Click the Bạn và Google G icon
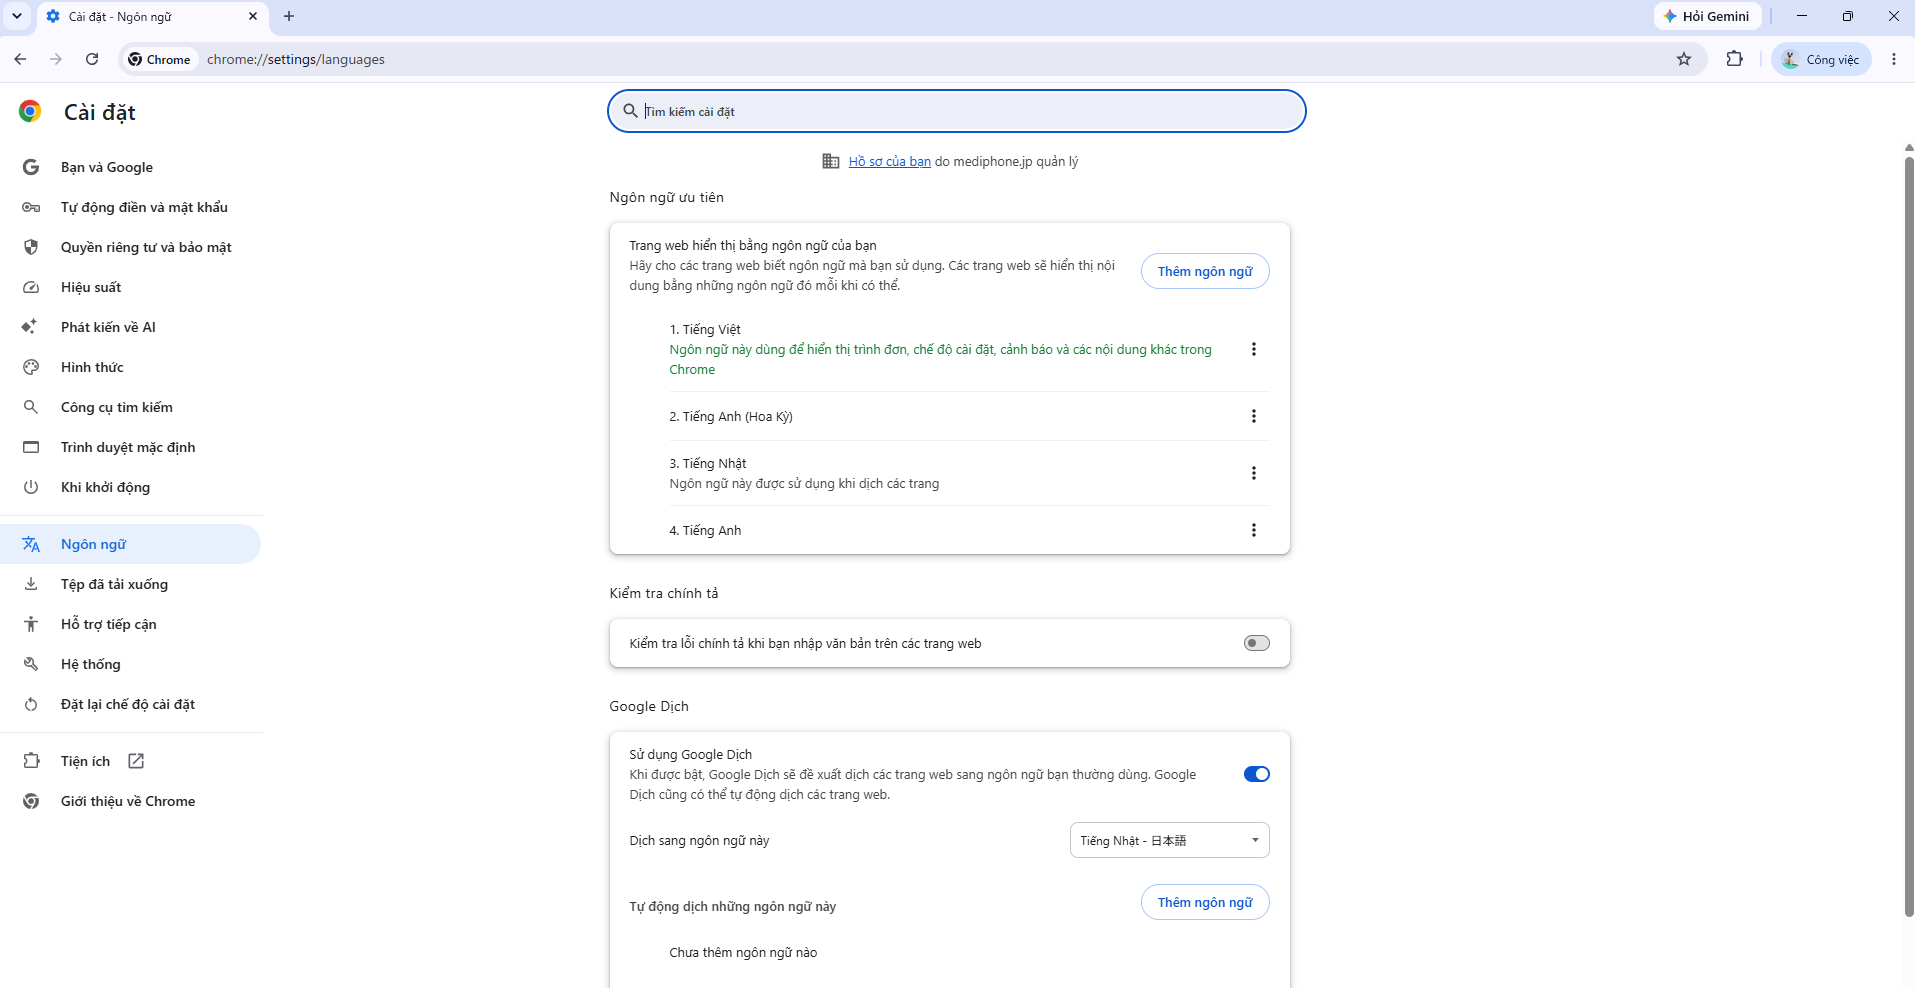The height and width of the screenshot is (988, 1915). tap(31, 167)
